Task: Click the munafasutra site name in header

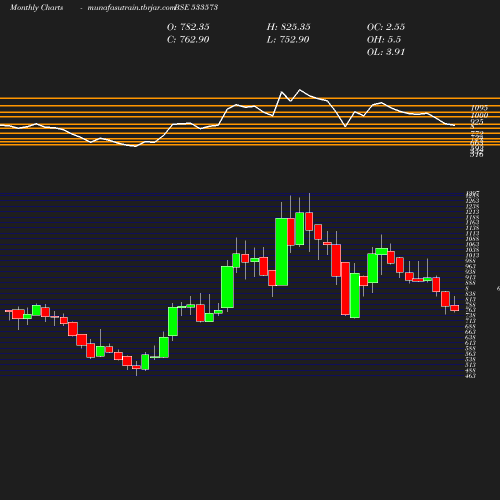Action: click(131, 8)
